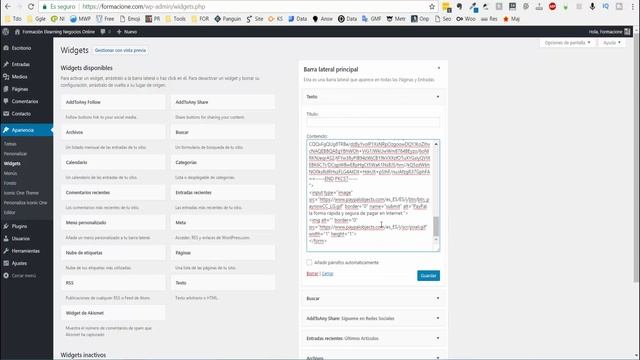Screen dimensions: 640x360
Task: Open the WordPress logo menu
Action: point(5,31)
